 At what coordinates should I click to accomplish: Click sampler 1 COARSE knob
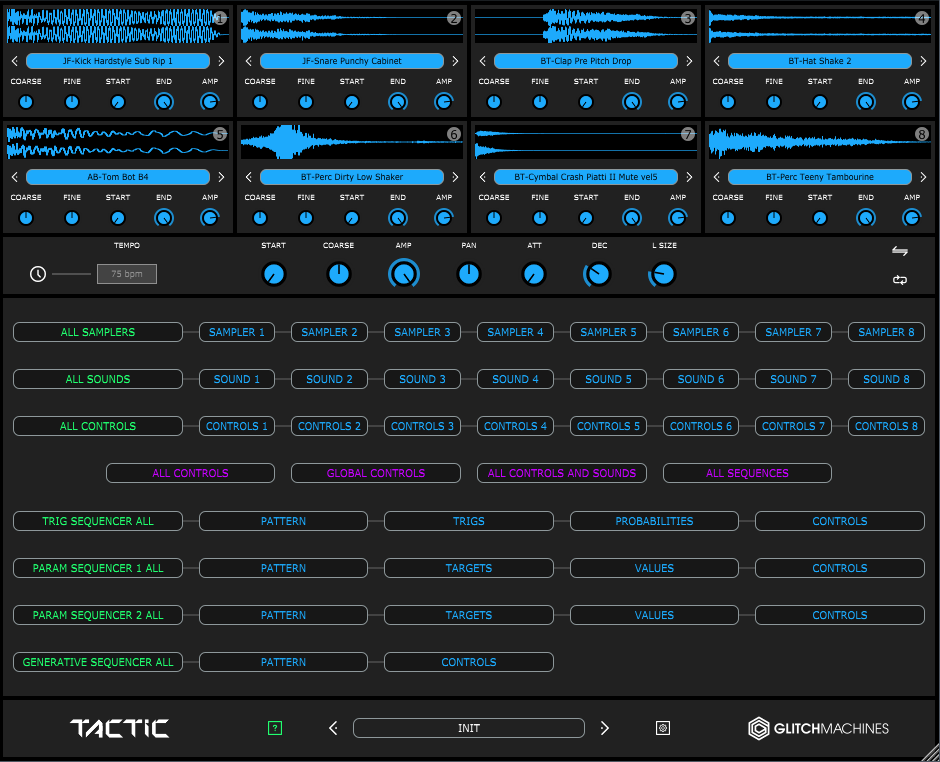(x=26, y=102)
